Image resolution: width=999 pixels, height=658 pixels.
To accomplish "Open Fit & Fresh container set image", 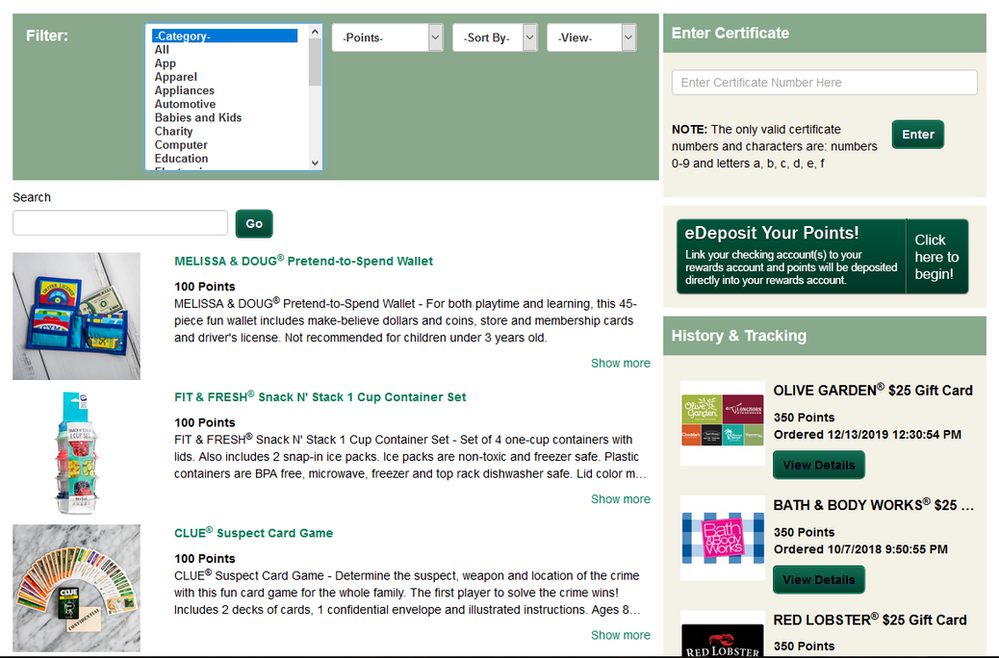I will [76, 452].
